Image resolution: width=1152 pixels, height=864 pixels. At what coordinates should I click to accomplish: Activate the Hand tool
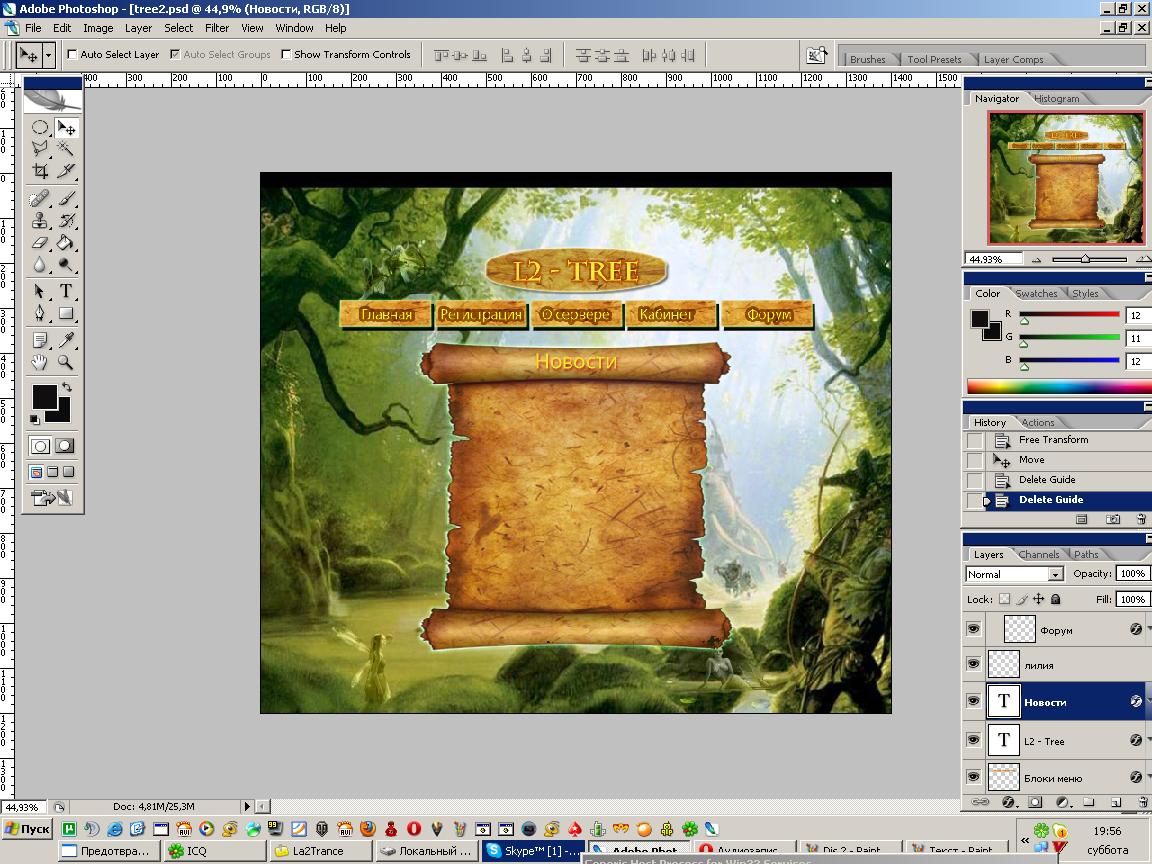tap(40, 362)
